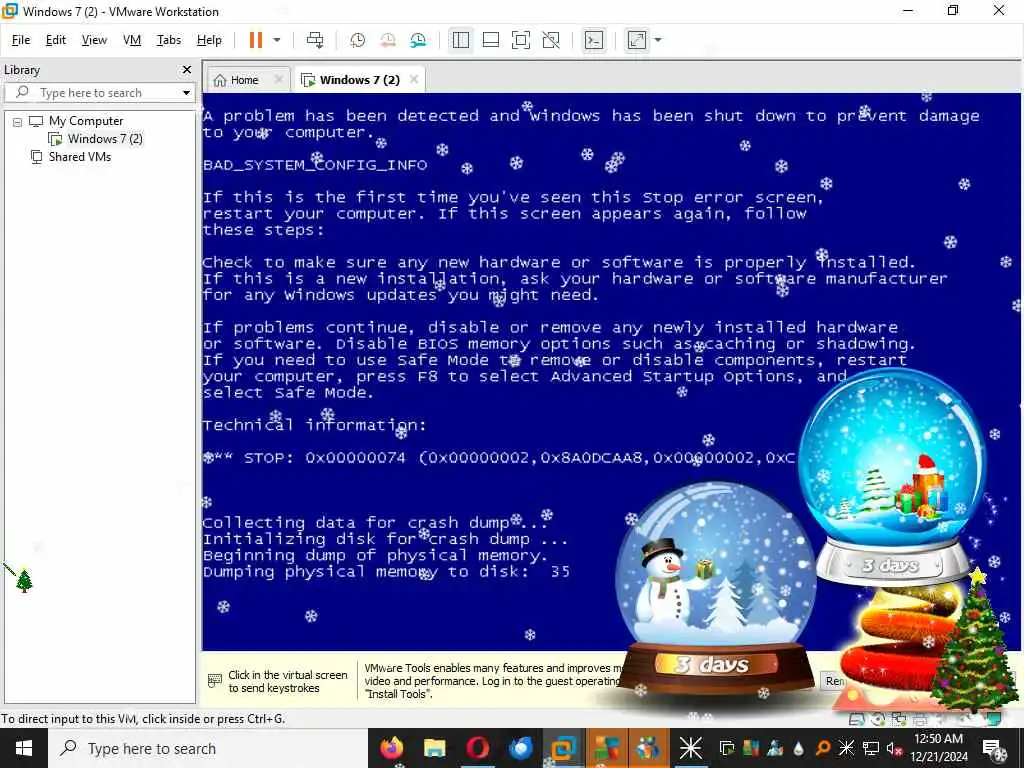This screenshot has height=768, width=1024.
Task: Open the Help menu
Action: pyautogui.click(x=209, y=40)
